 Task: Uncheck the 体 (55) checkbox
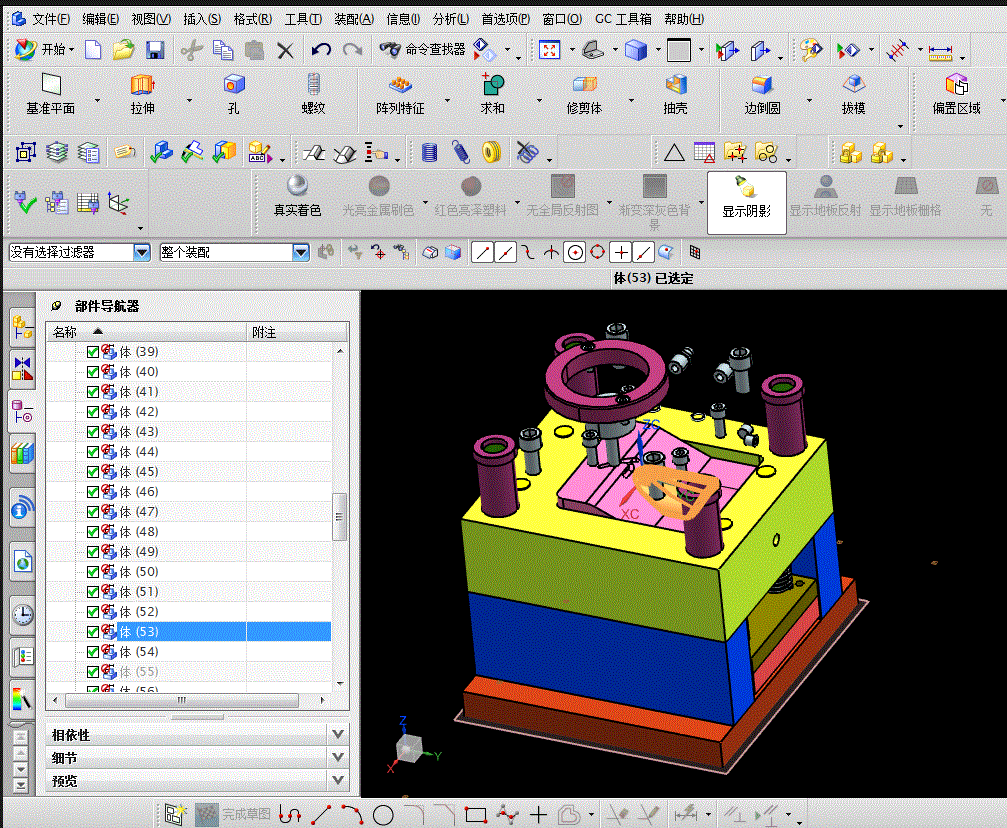coord(92,672)
